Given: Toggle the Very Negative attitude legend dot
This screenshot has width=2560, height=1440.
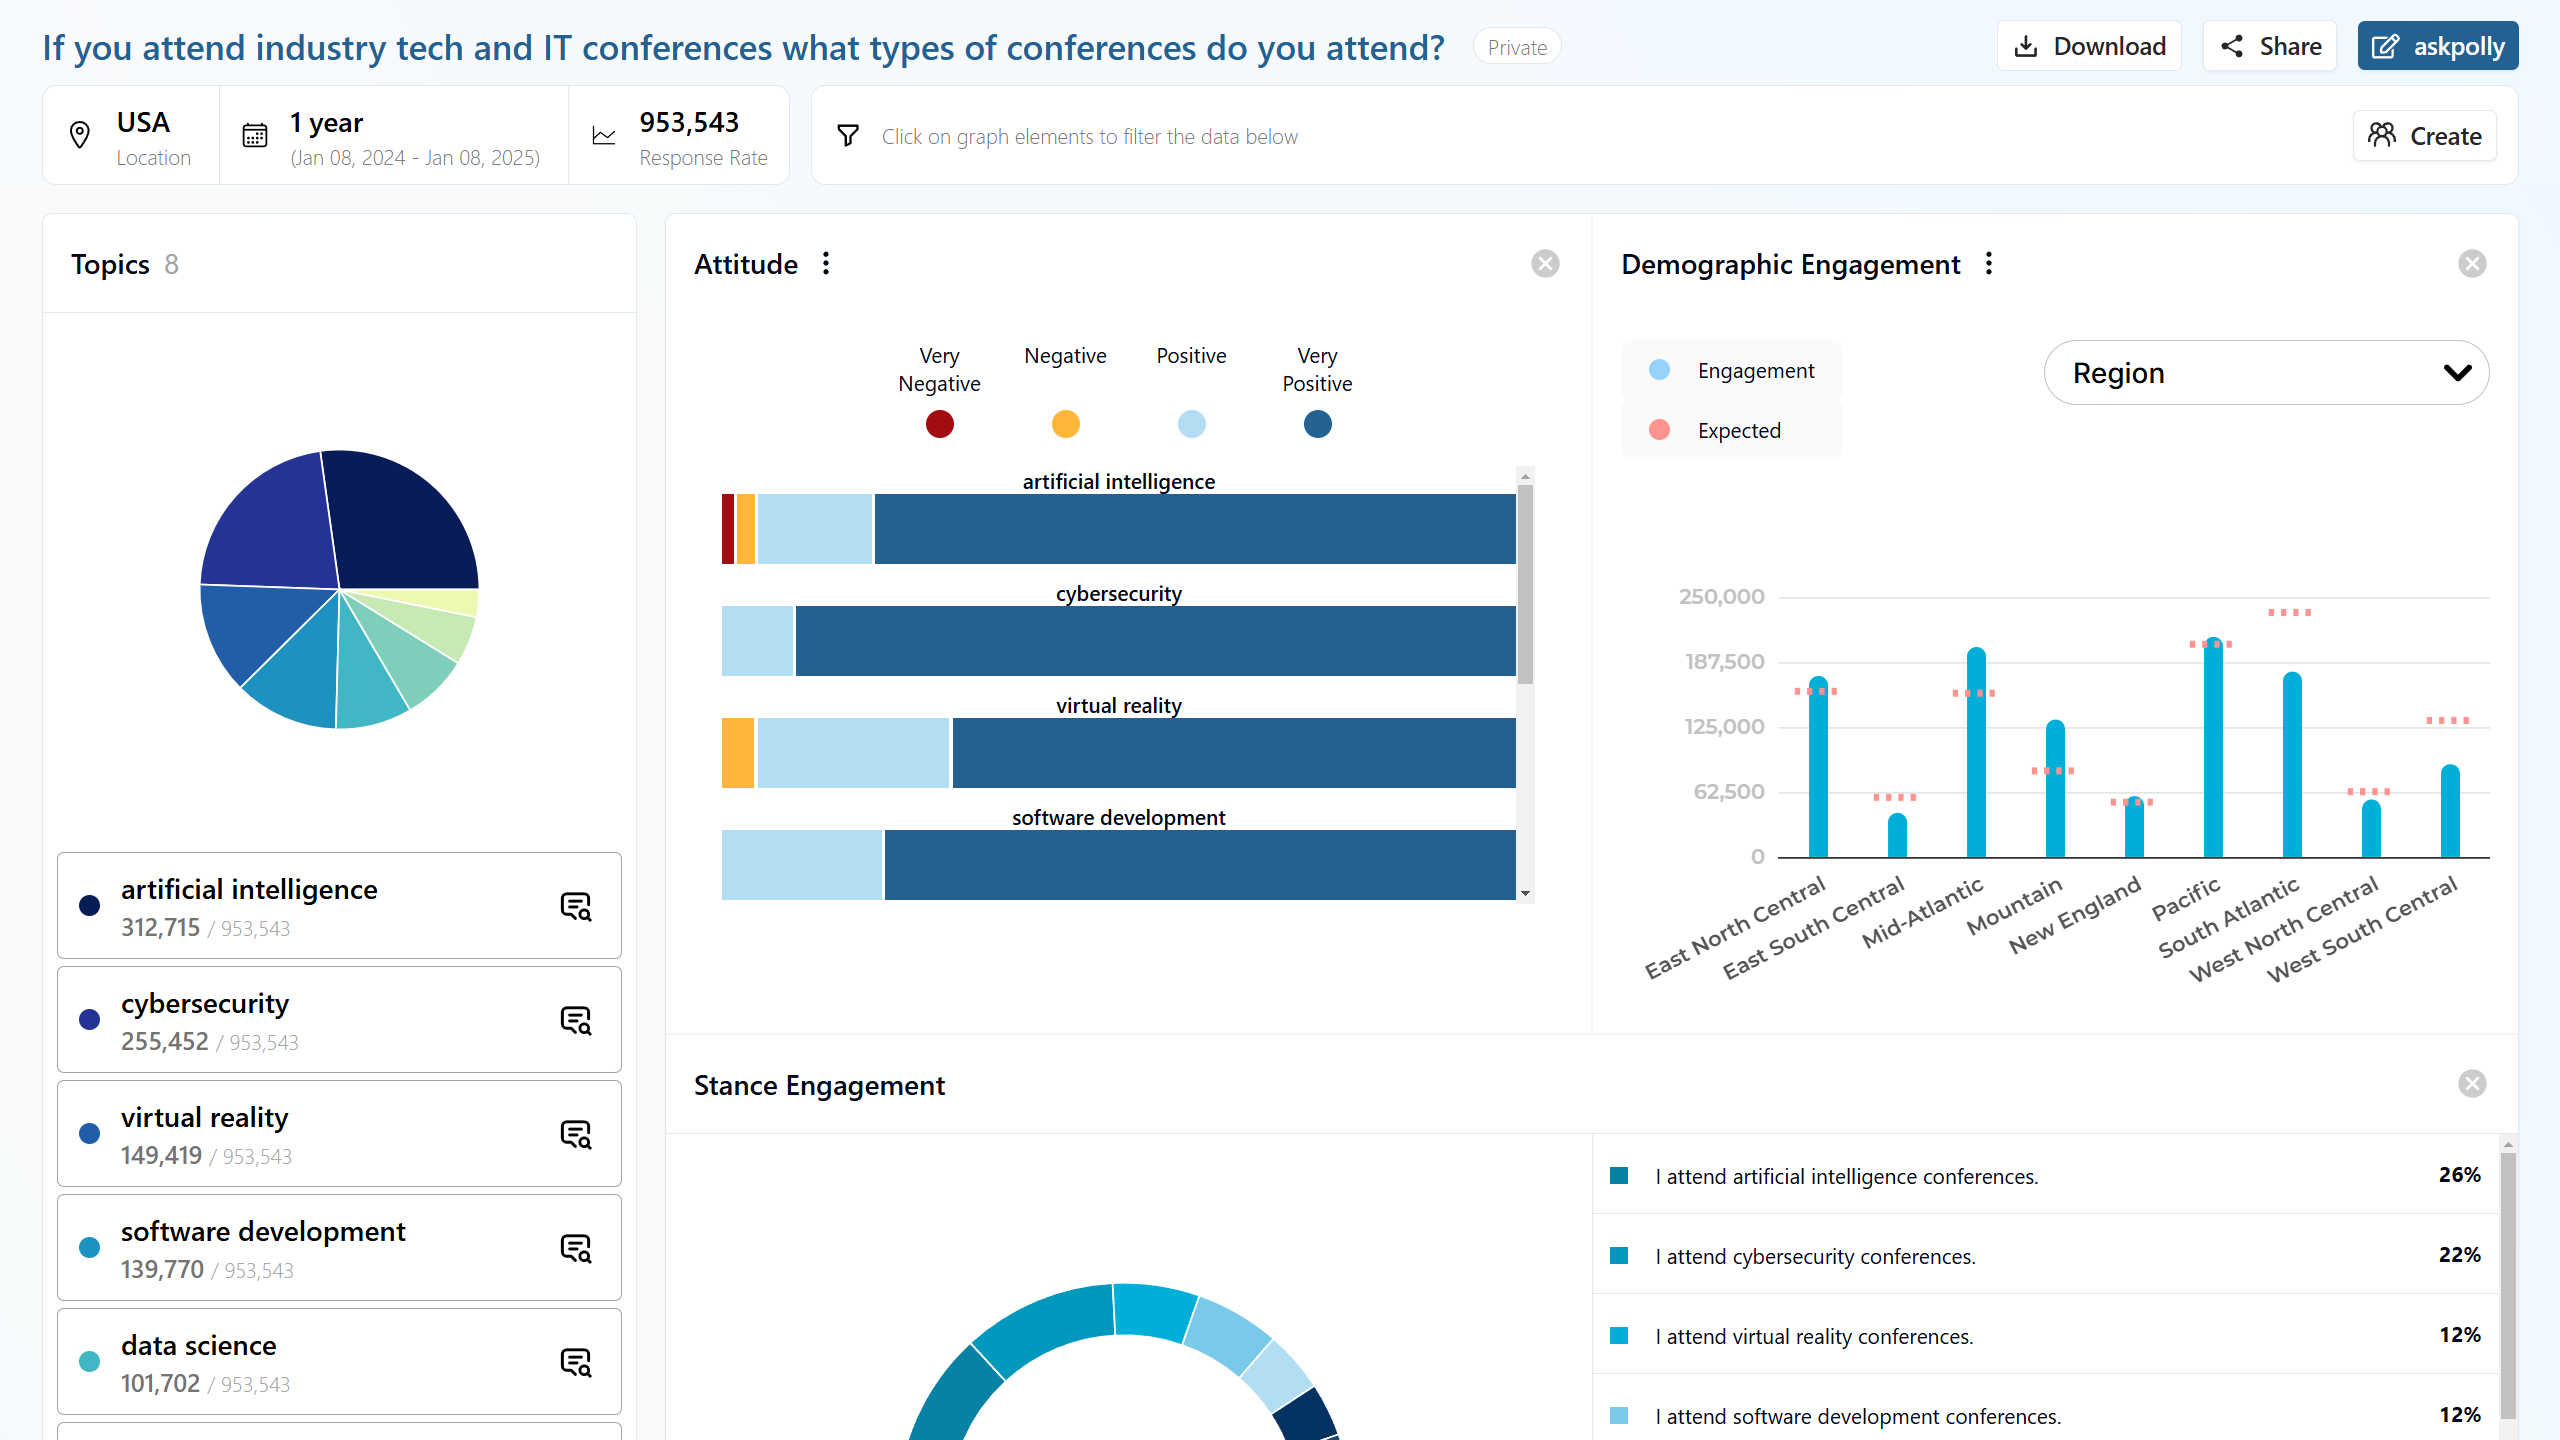Looking at the screenshot, I should click(x=939, y=424).
